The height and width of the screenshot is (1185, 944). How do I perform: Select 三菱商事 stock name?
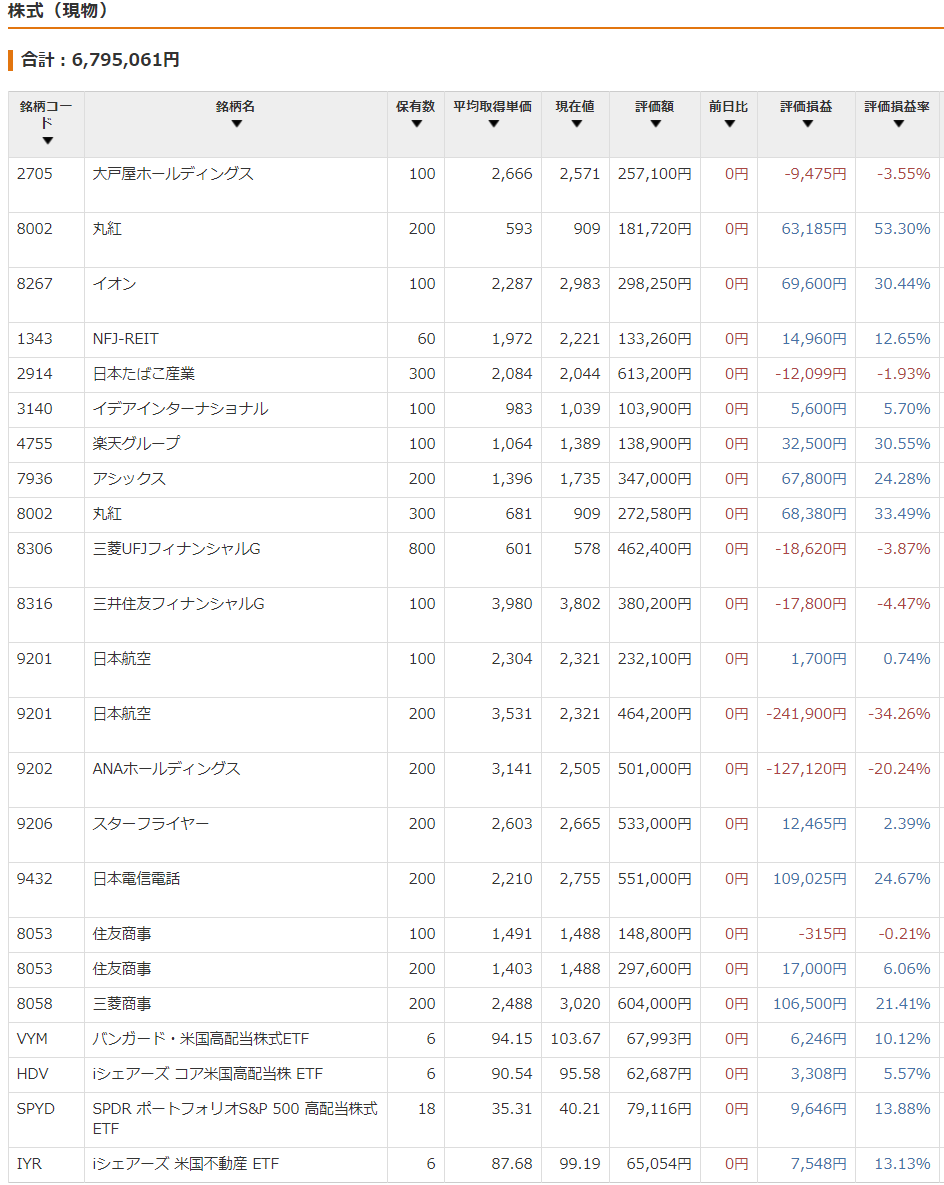coord(122,1004)
